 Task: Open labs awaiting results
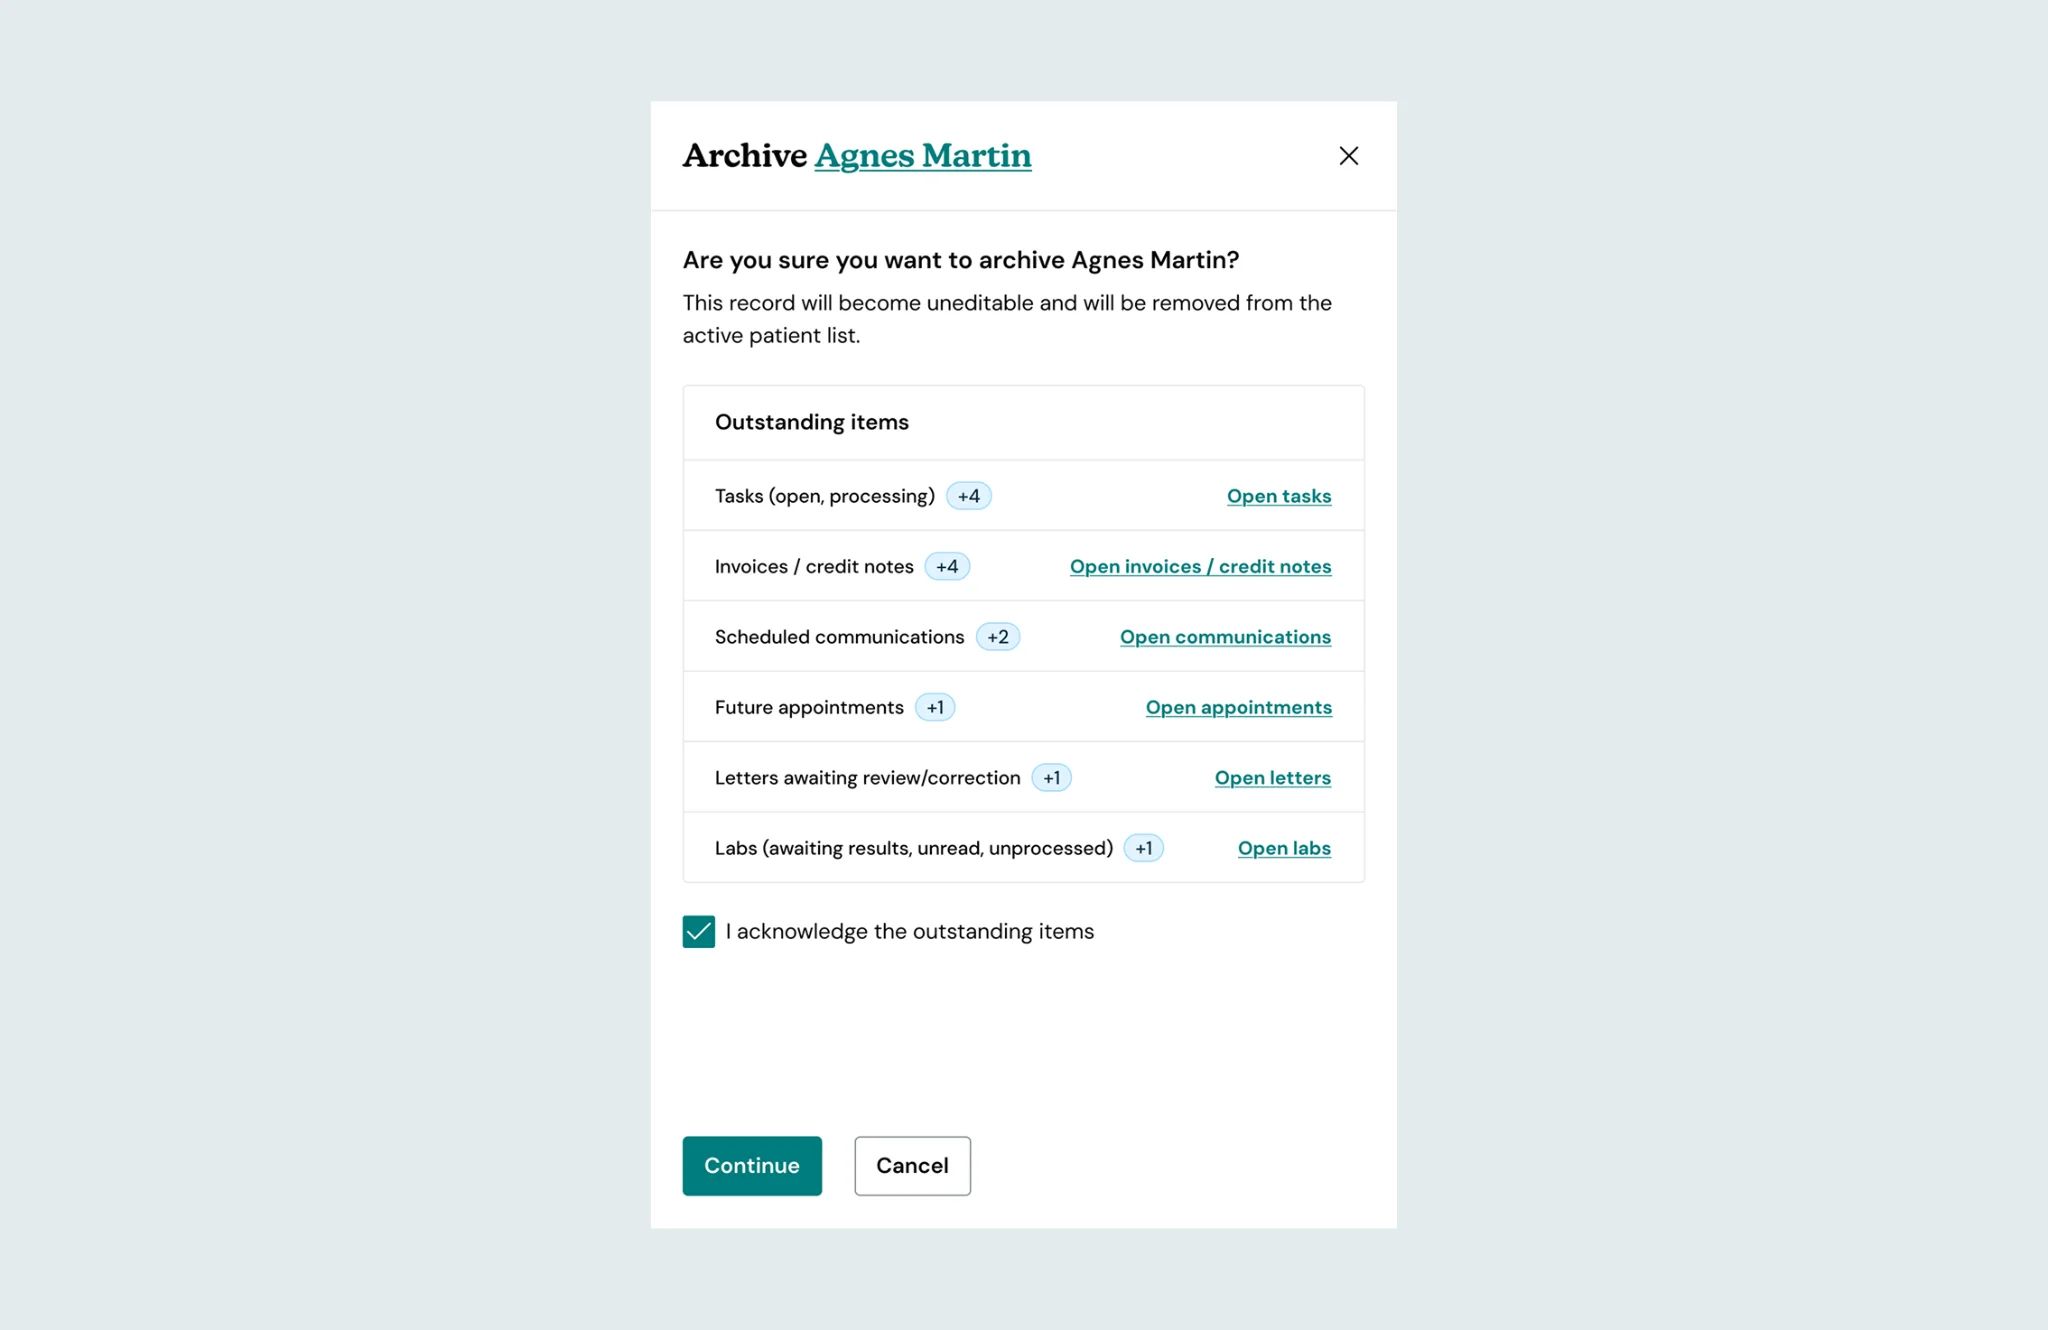[x=1284, y=847]
